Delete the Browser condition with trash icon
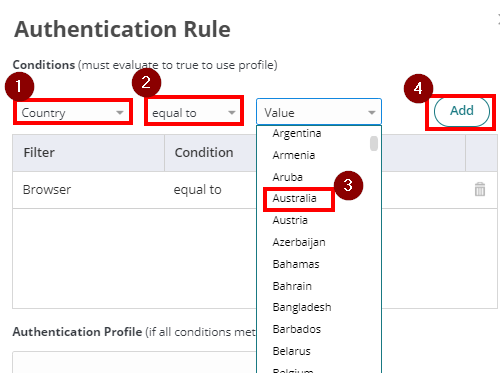This screenshot has height=373, width=500. pos(480,189)
